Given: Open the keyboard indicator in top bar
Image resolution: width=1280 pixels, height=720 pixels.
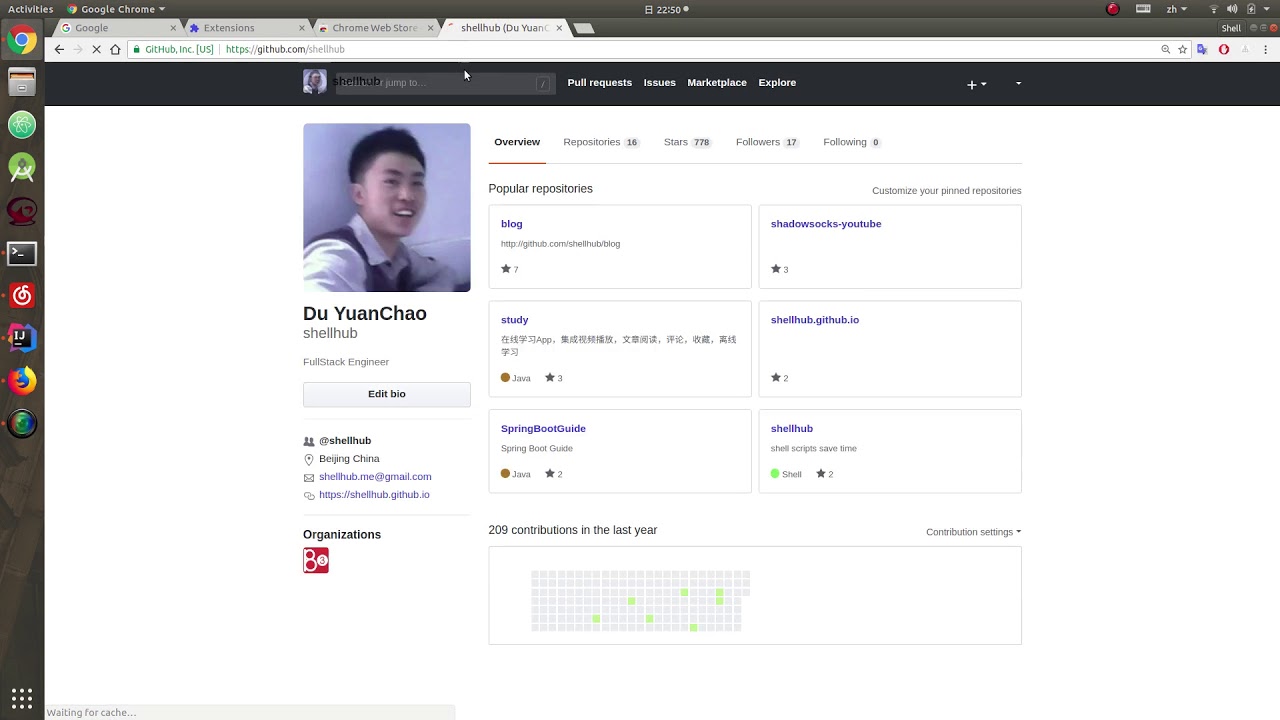Looking at the screenshot, I should click(x=1144, y=9).
